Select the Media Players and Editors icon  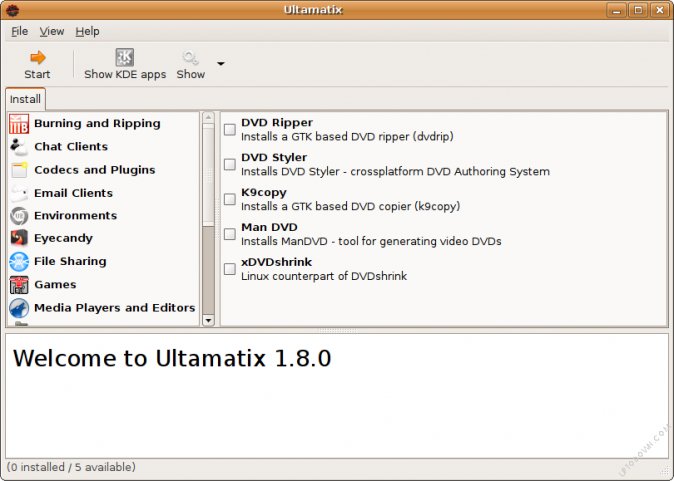pos(19,308)
